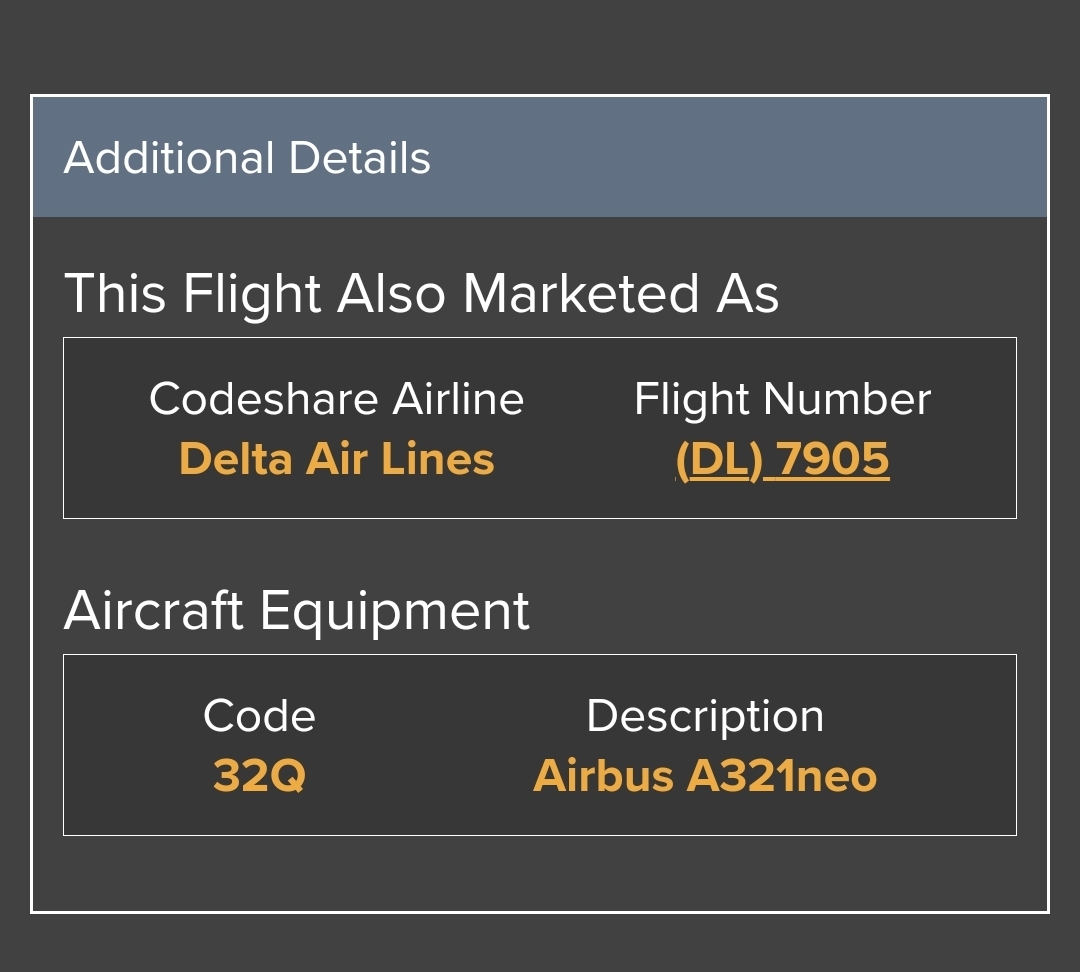Click the A321neo model text
1080x972 pixels.
pos(782,776)
